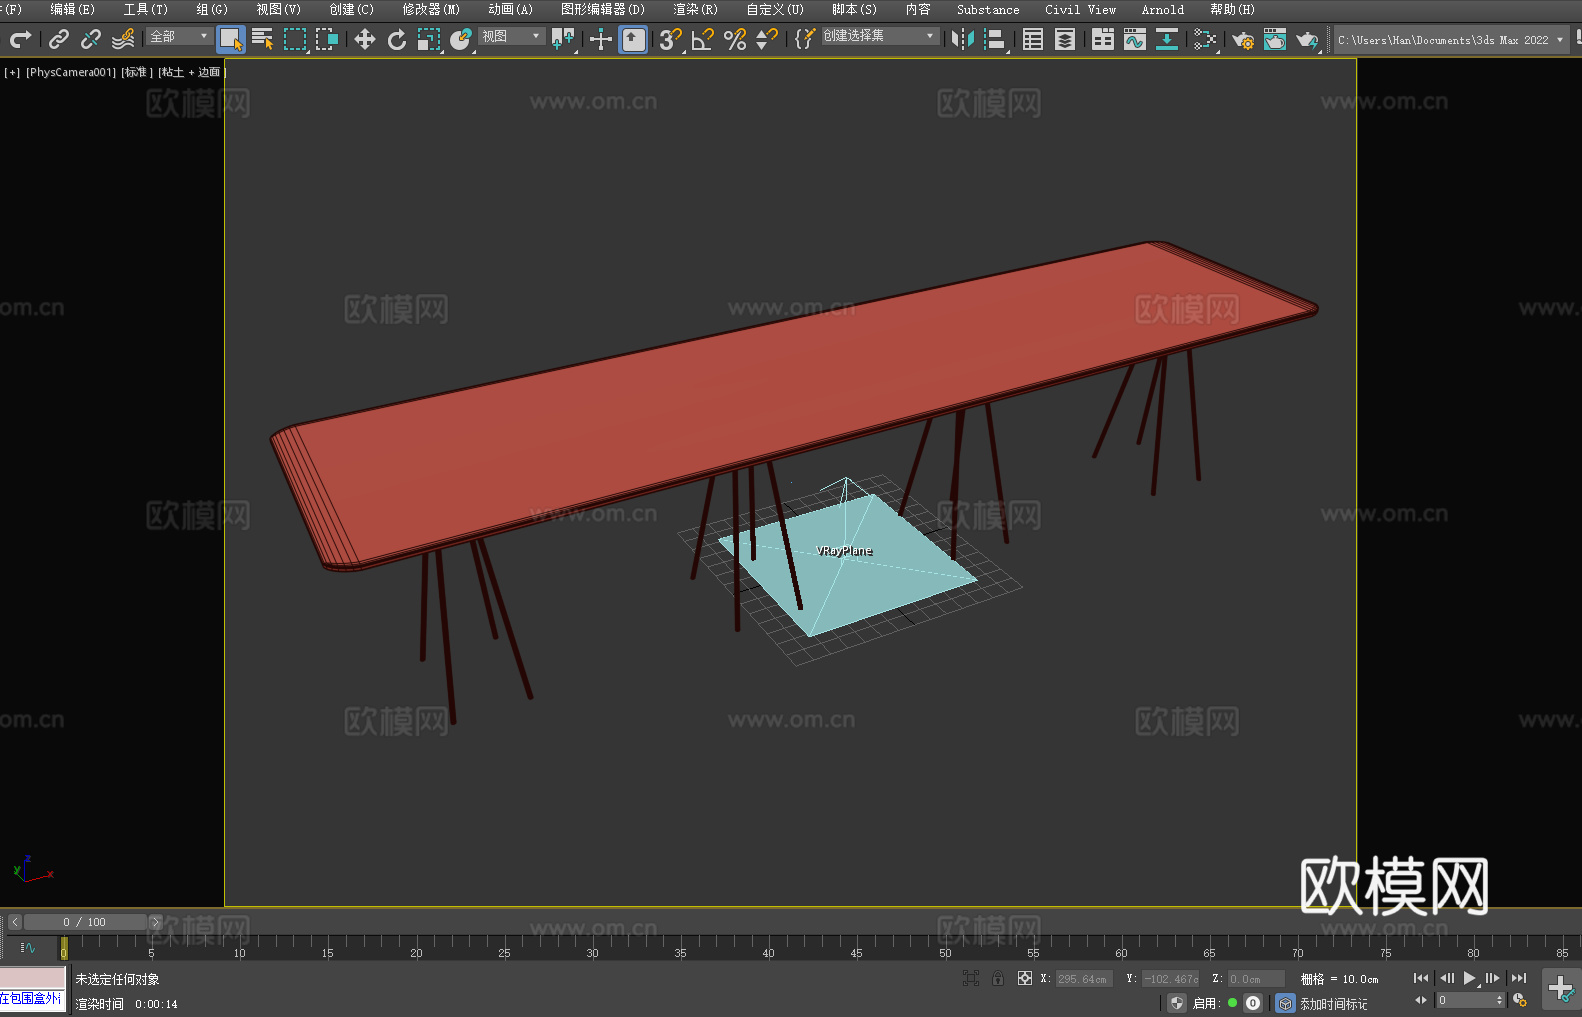Image resolution: width=1582 pixels, height=1017 pixels.
Task: Click Edit Named Selection Sets icon
Action: (x=805, y=39)
